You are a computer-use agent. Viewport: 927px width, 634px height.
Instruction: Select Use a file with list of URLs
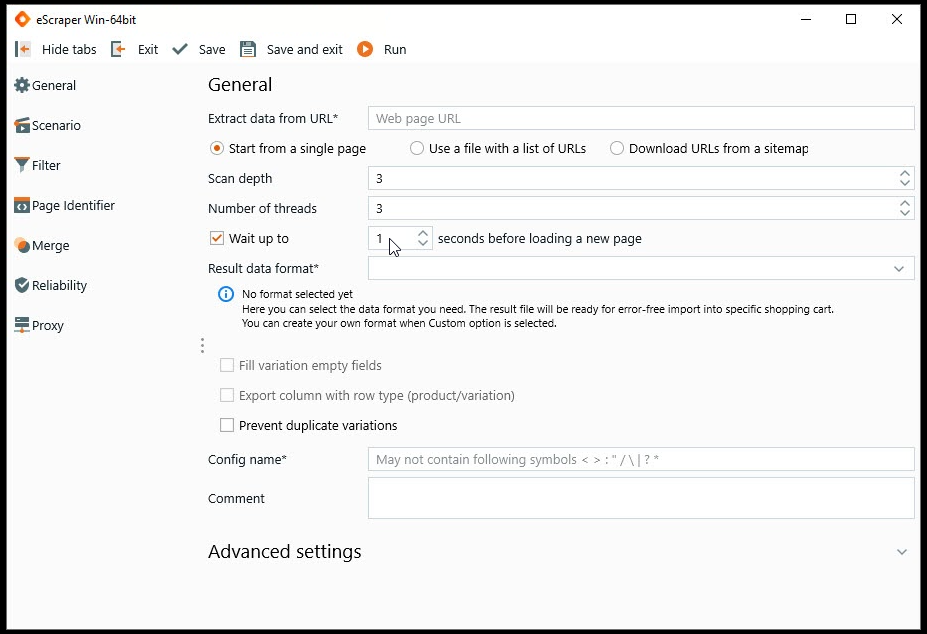[417, 148]
